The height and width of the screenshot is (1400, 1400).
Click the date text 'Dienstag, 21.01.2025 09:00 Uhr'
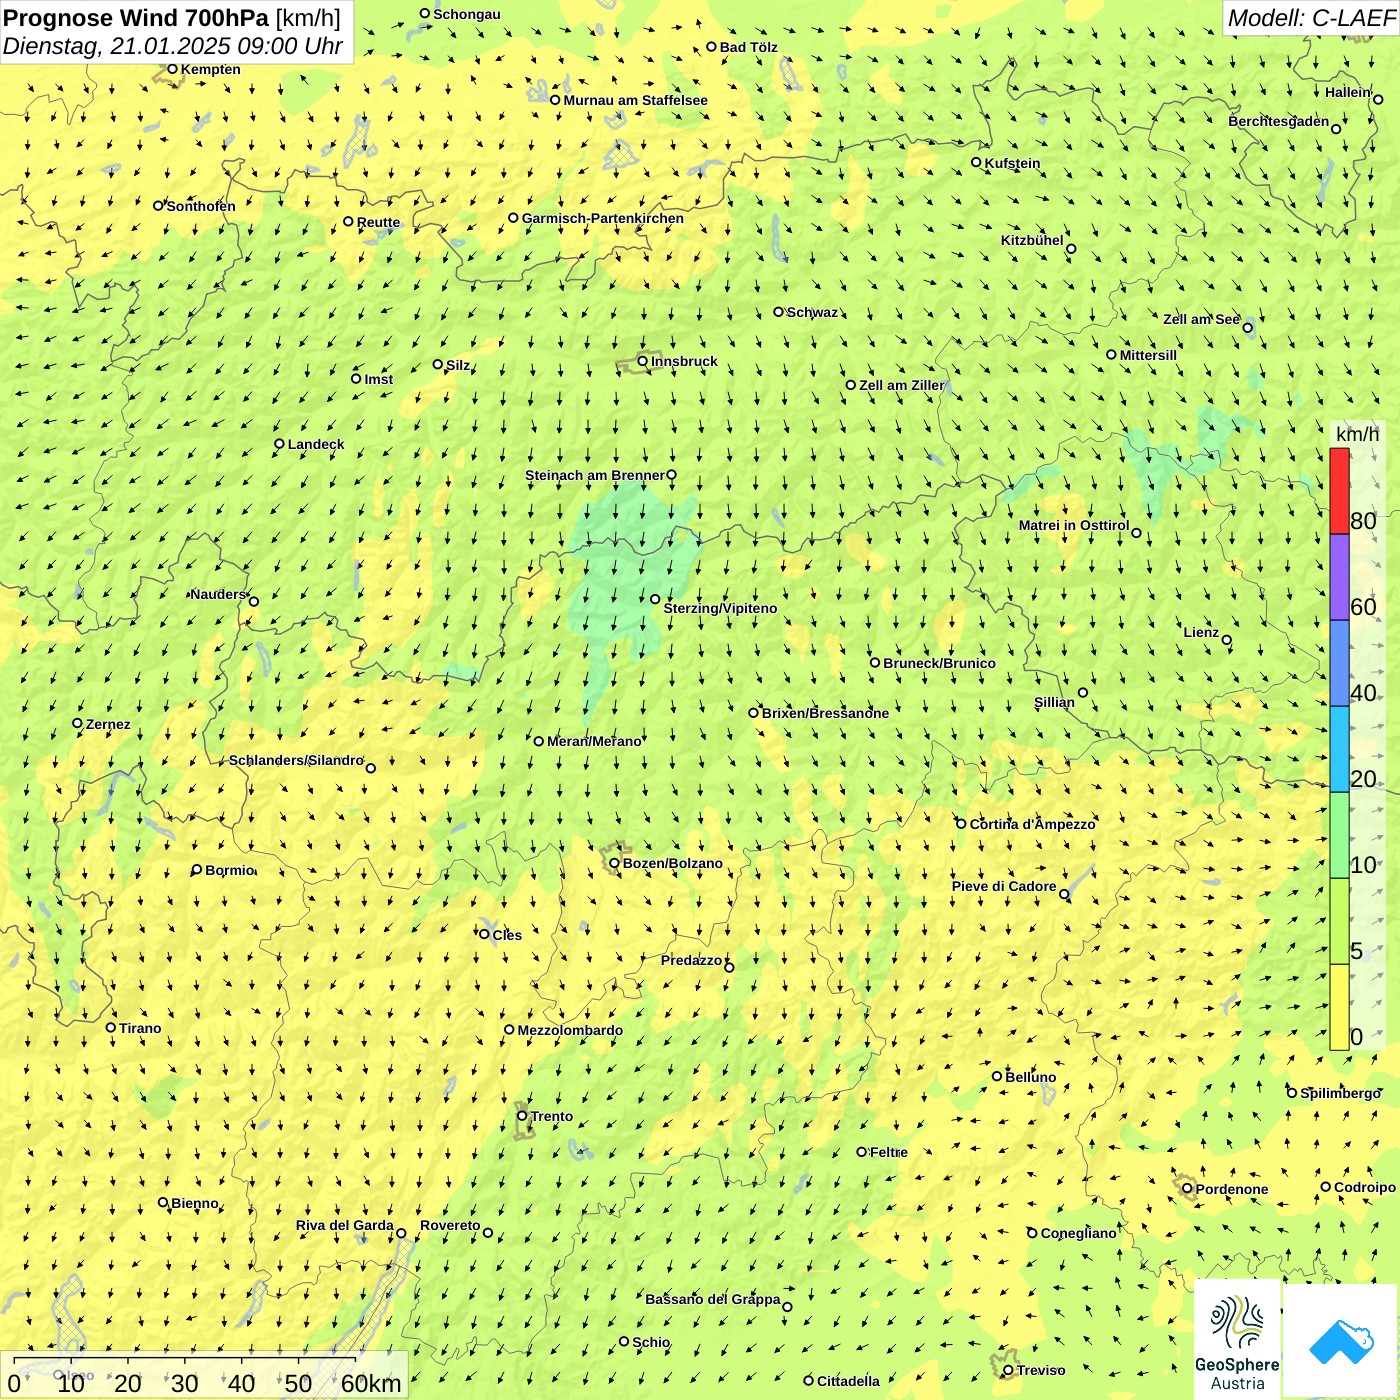coord(172,46)
